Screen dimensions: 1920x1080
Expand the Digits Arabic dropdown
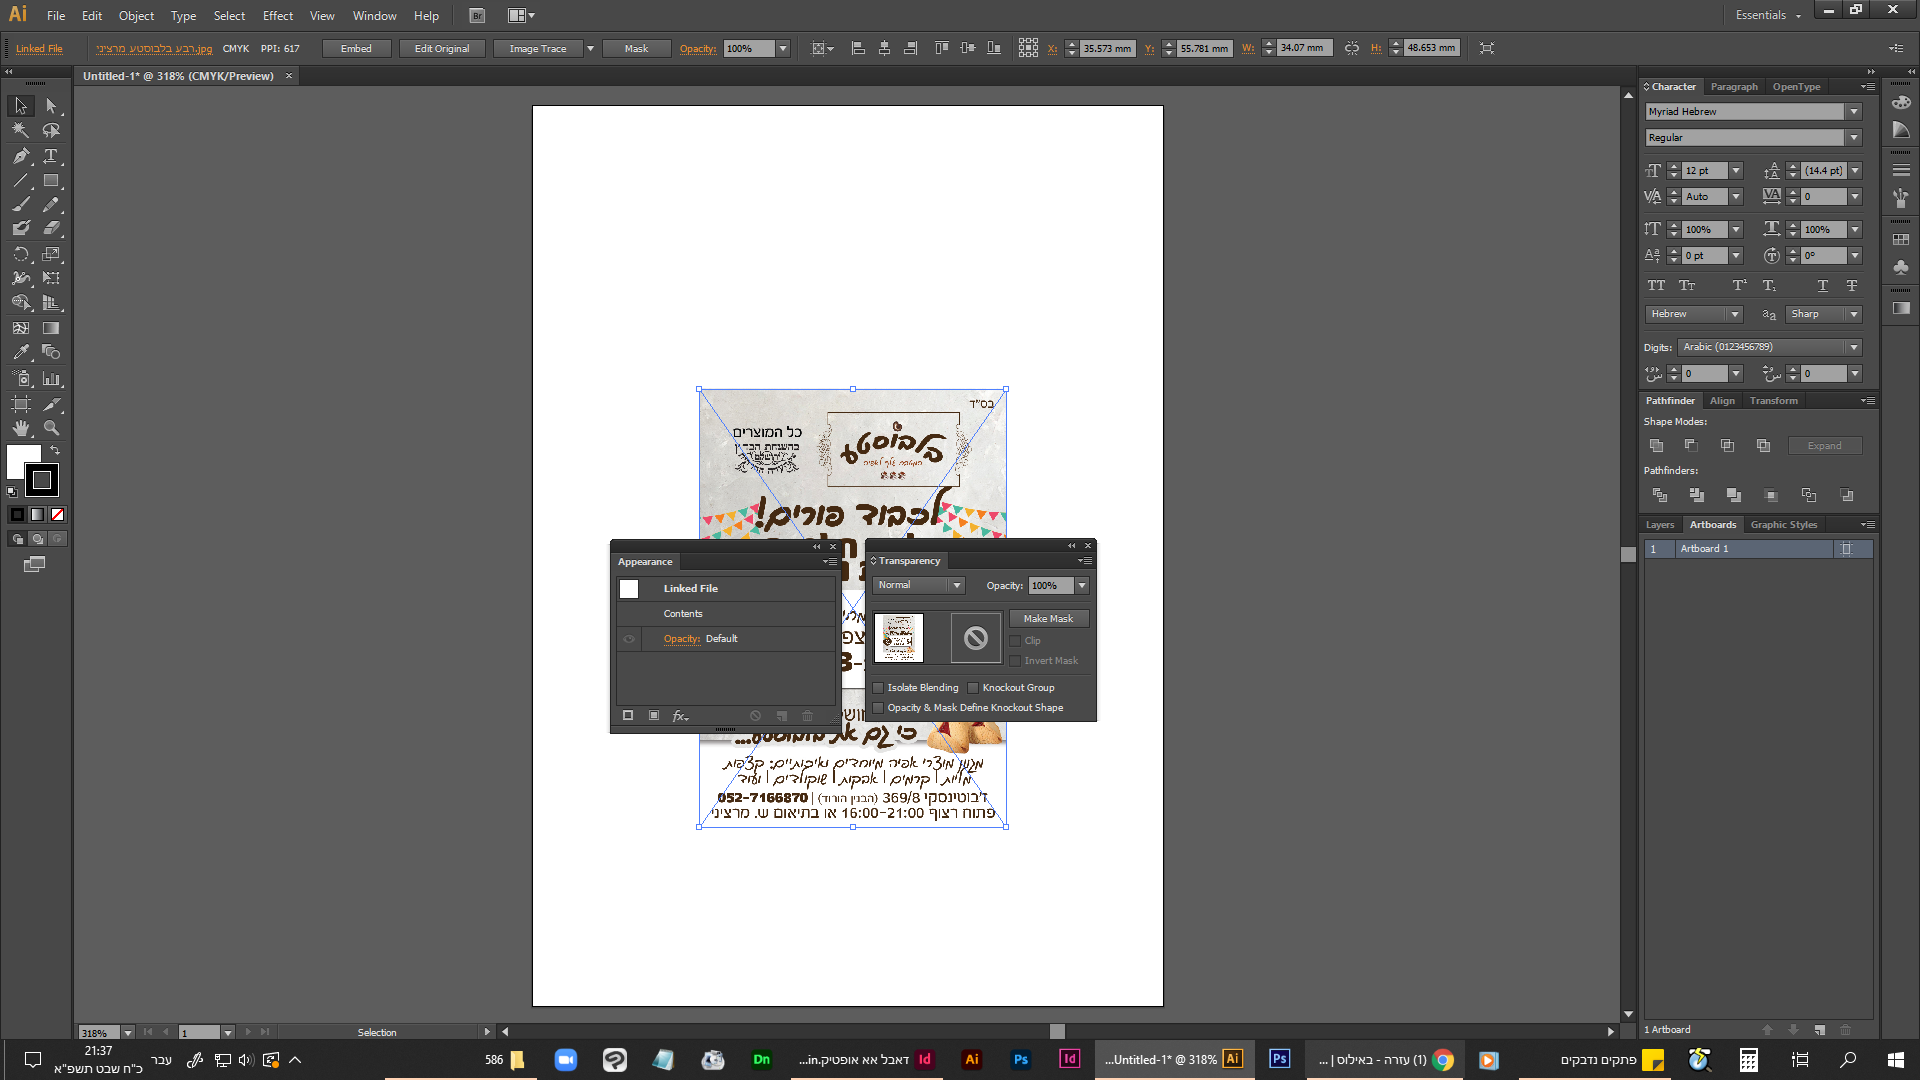(x=1854, y=347)
